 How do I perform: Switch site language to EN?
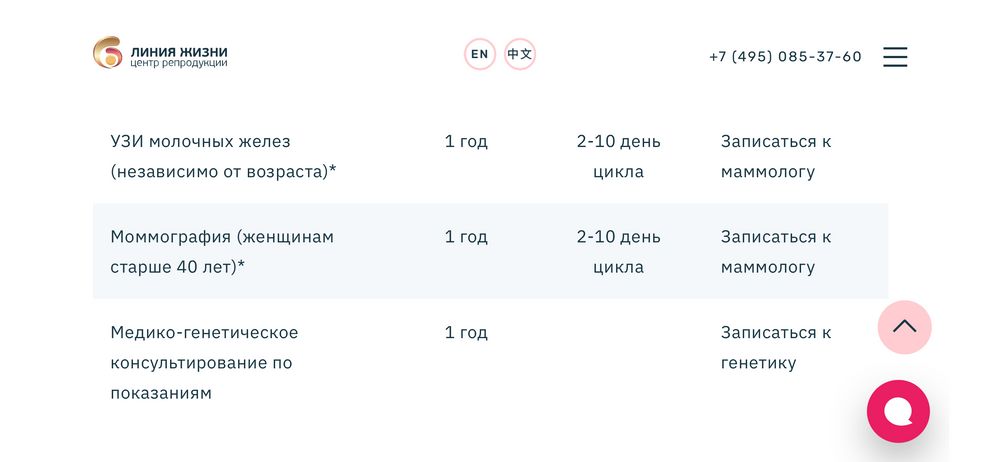[x=480, y=54]
